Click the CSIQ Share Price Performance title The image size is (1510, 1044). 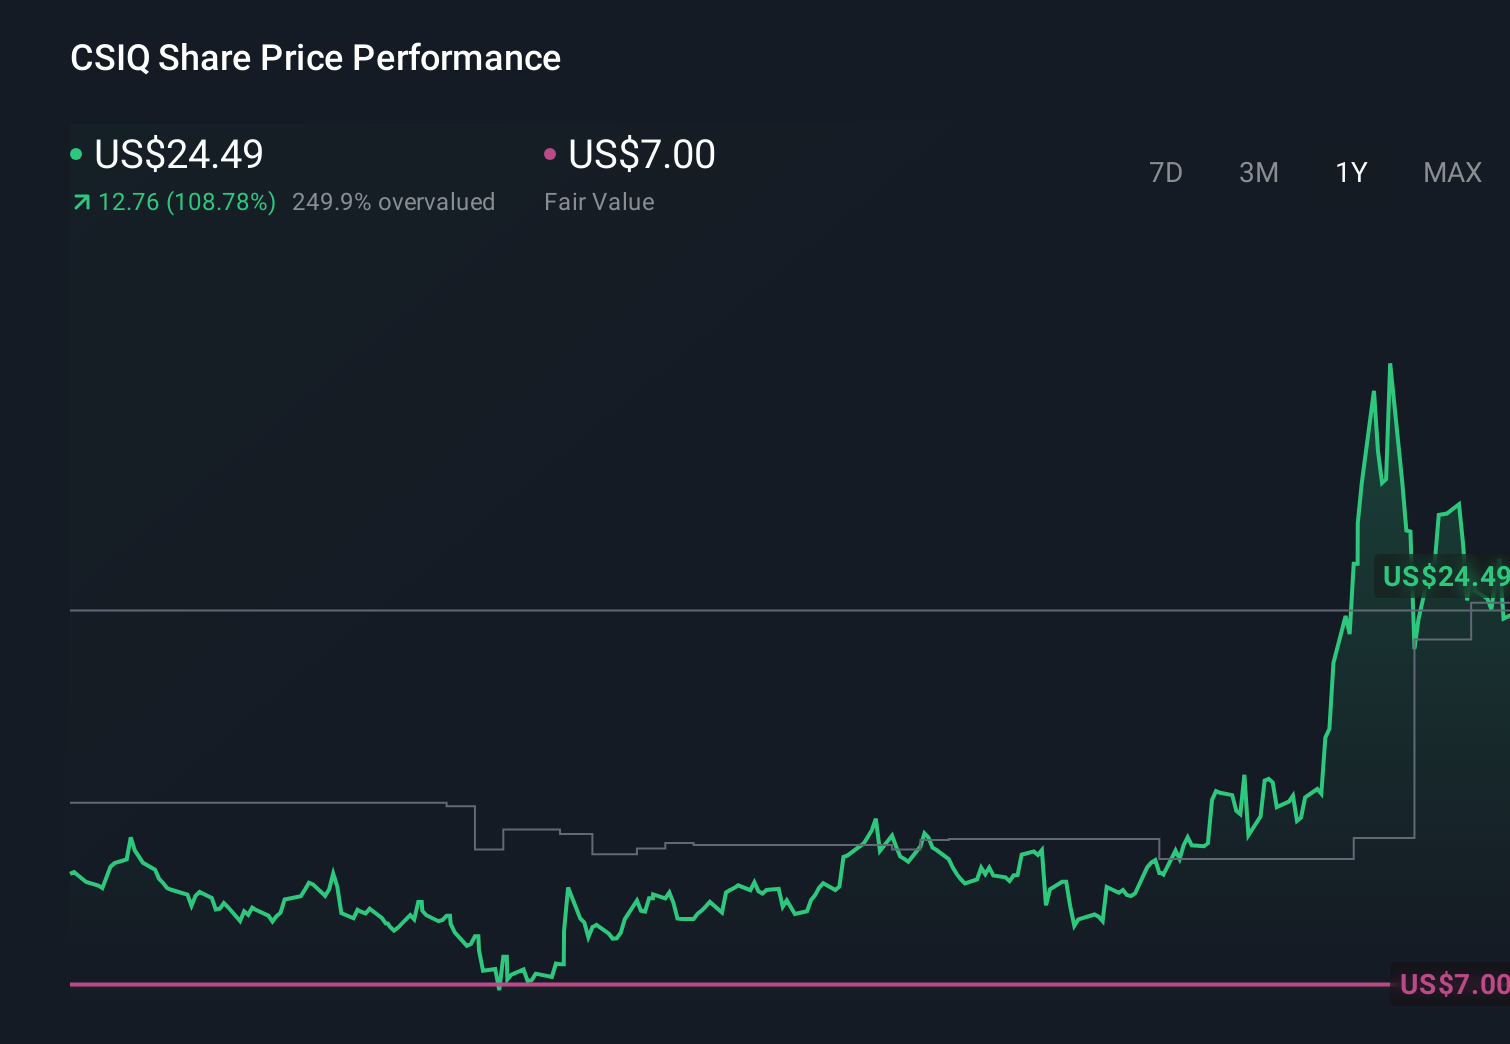(314, 58)
